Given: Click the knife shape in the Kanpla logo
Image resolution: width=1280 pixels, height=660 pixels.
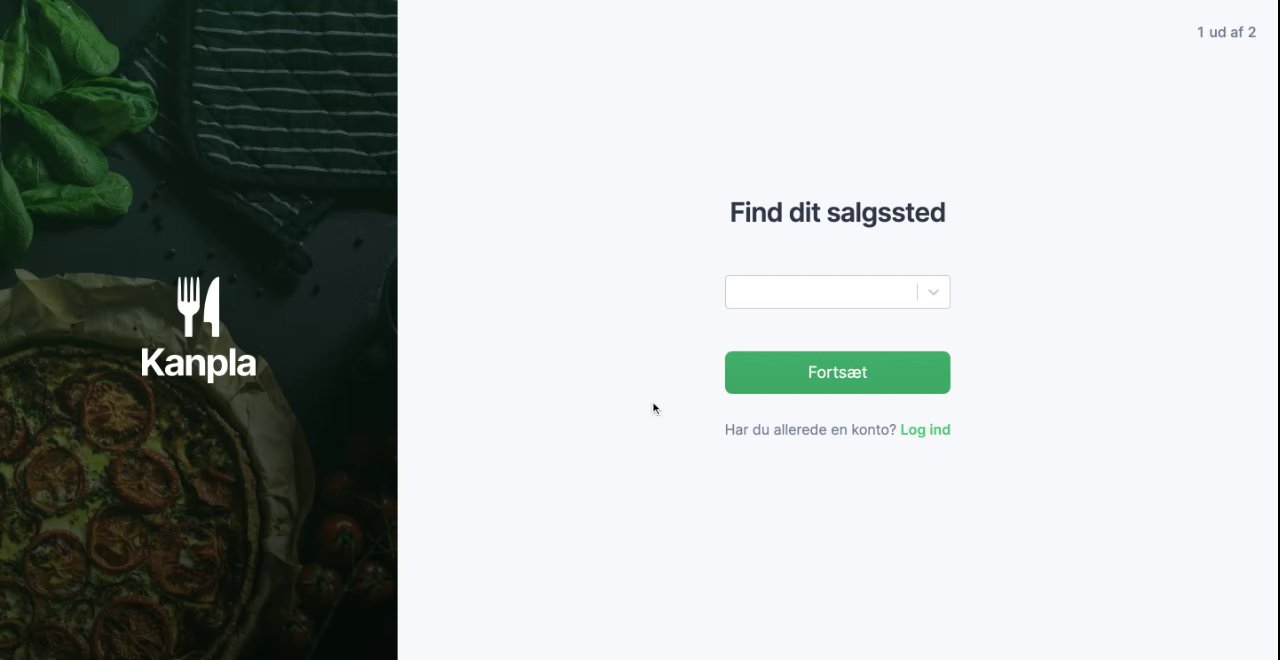Looking at the screenshot, I should 211,307.
